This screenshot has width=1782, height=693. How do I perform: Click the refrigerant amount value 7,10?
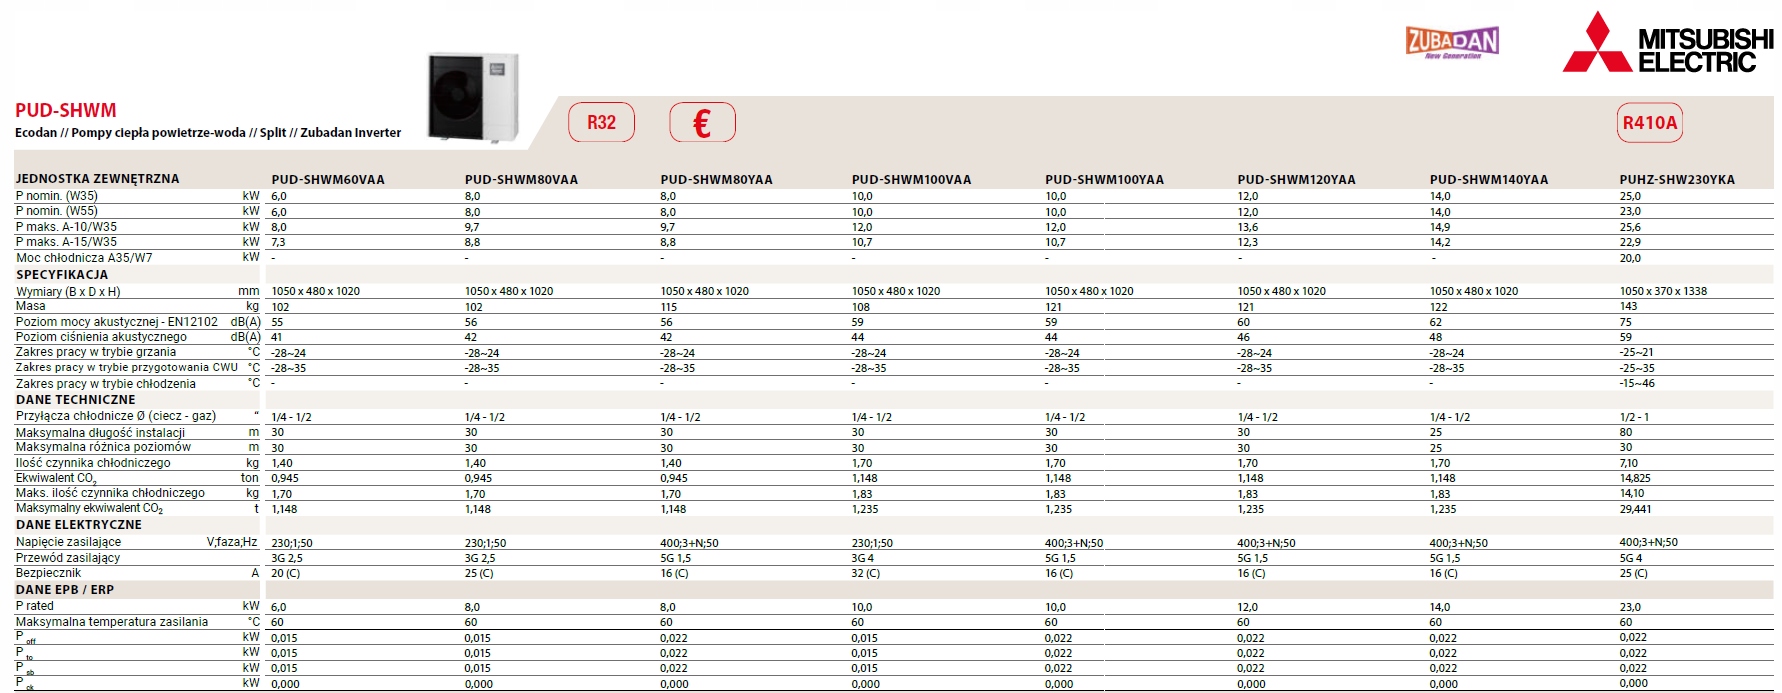pos(1629,463)
